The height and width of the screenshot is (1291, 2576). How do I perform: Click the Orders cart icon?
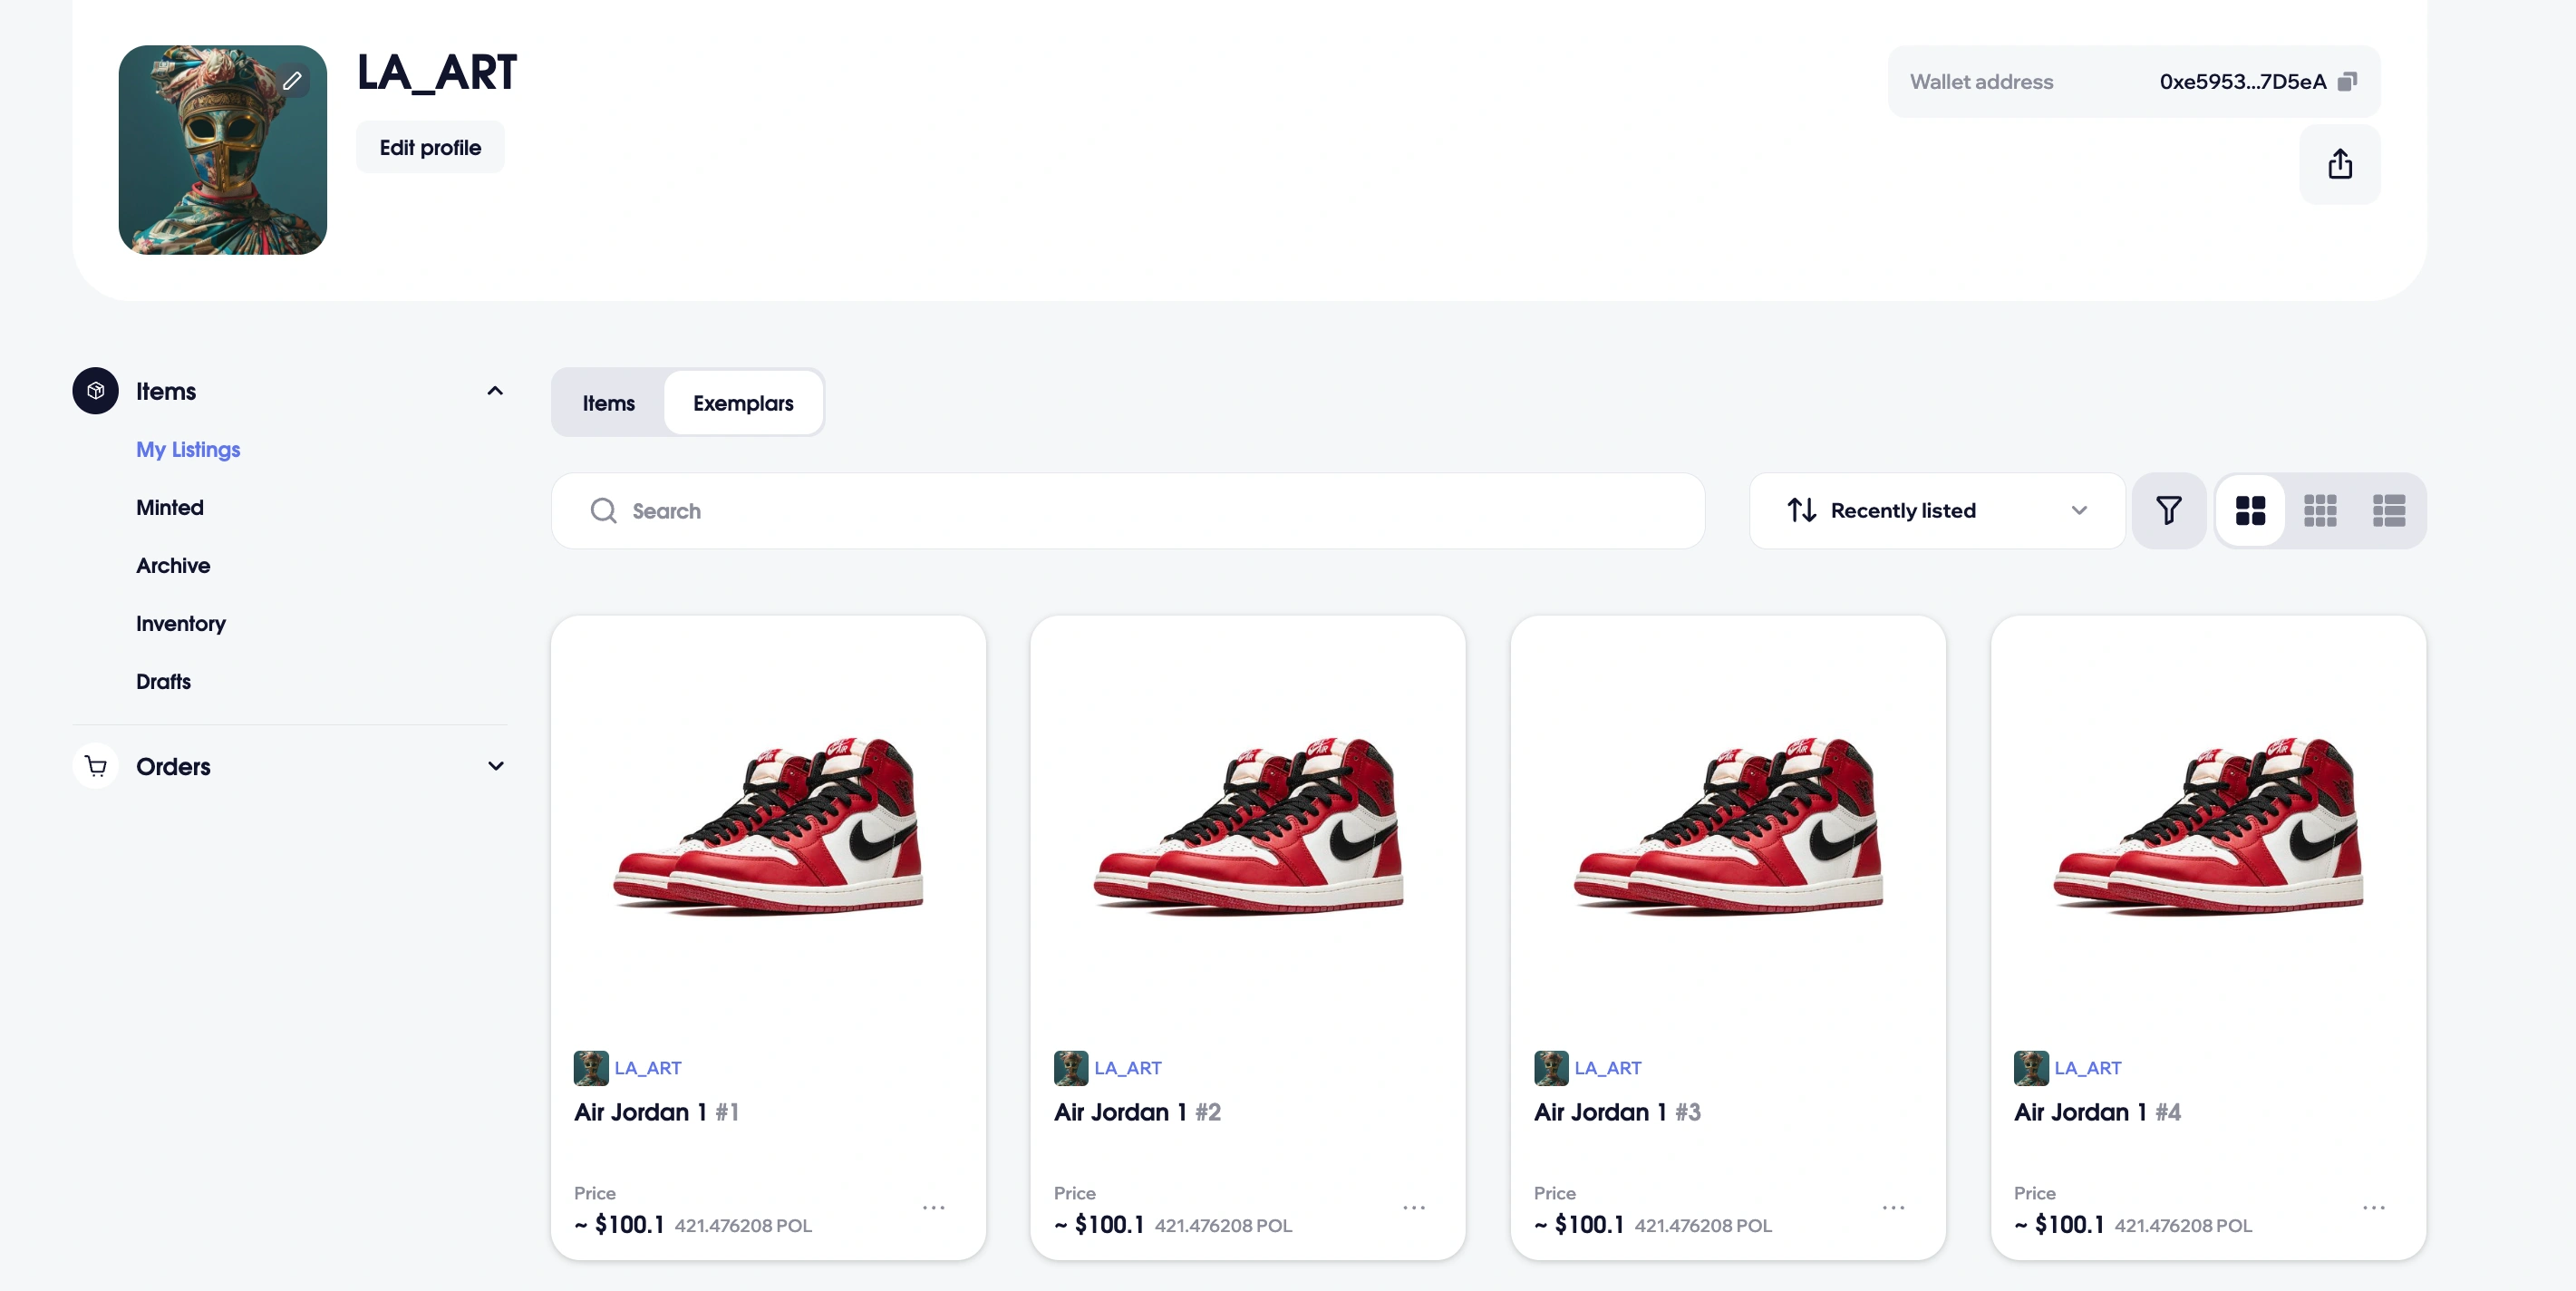tap(96, 766)
